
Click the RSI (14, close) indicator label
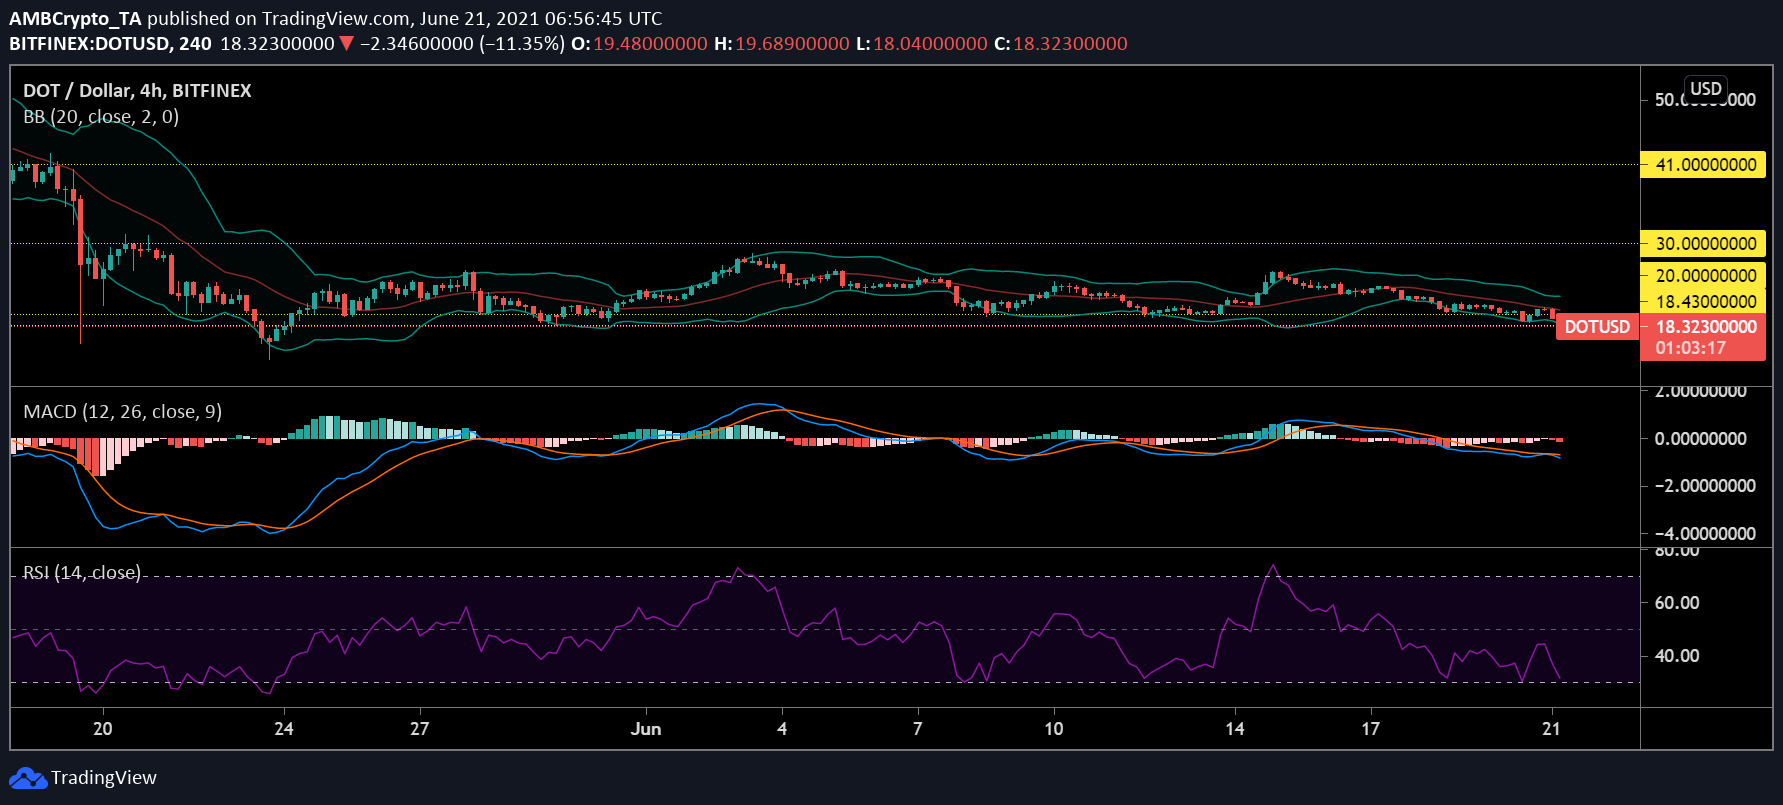(x=82, y=572)
